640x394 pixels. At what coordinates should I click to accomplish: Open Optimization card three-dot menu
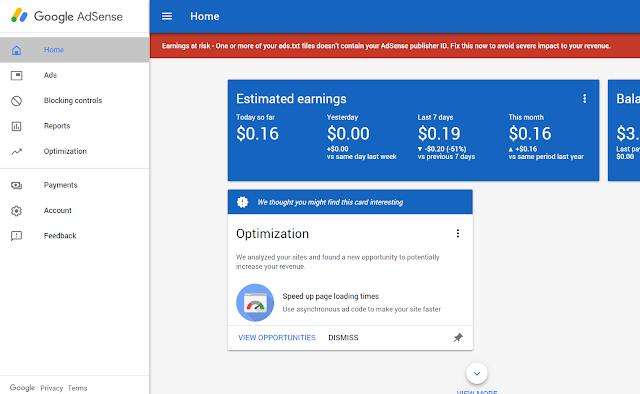pos(458,233)
